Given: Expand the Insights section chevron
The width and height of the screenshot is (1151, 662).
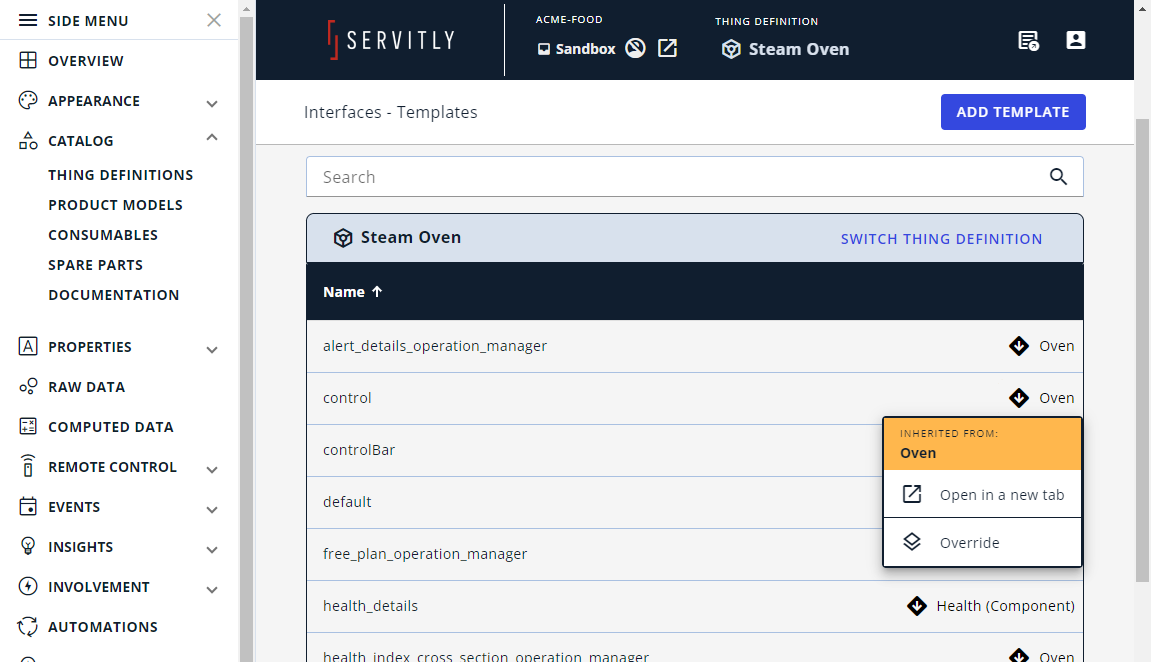Looking at the screenshot, I should pyautogui.click(x=212, y=550).
